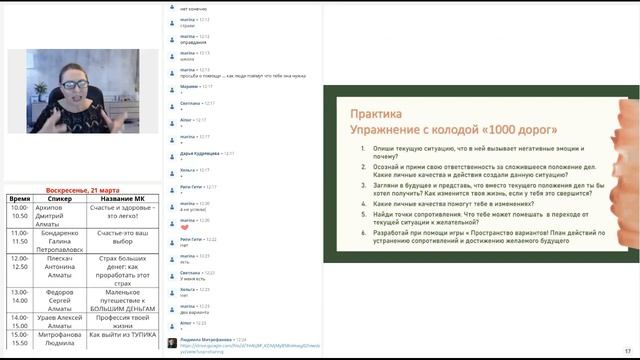Click avatar beside Светлана's 12:17 plus message
640x360 pixels.
[x=172, y=106]
